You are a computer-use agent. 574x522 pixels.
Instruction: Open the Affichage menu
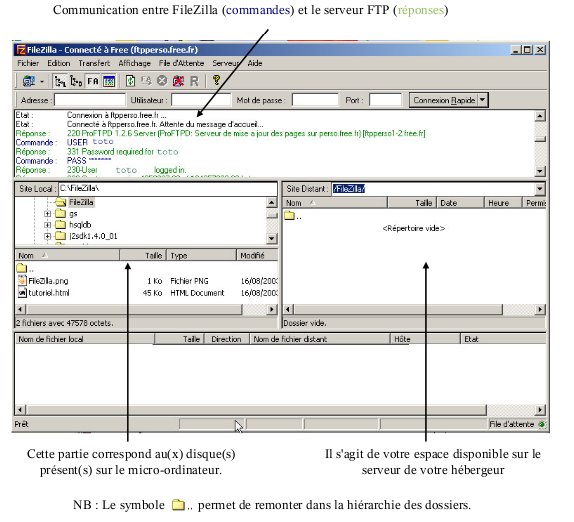(x=134, y=63)
